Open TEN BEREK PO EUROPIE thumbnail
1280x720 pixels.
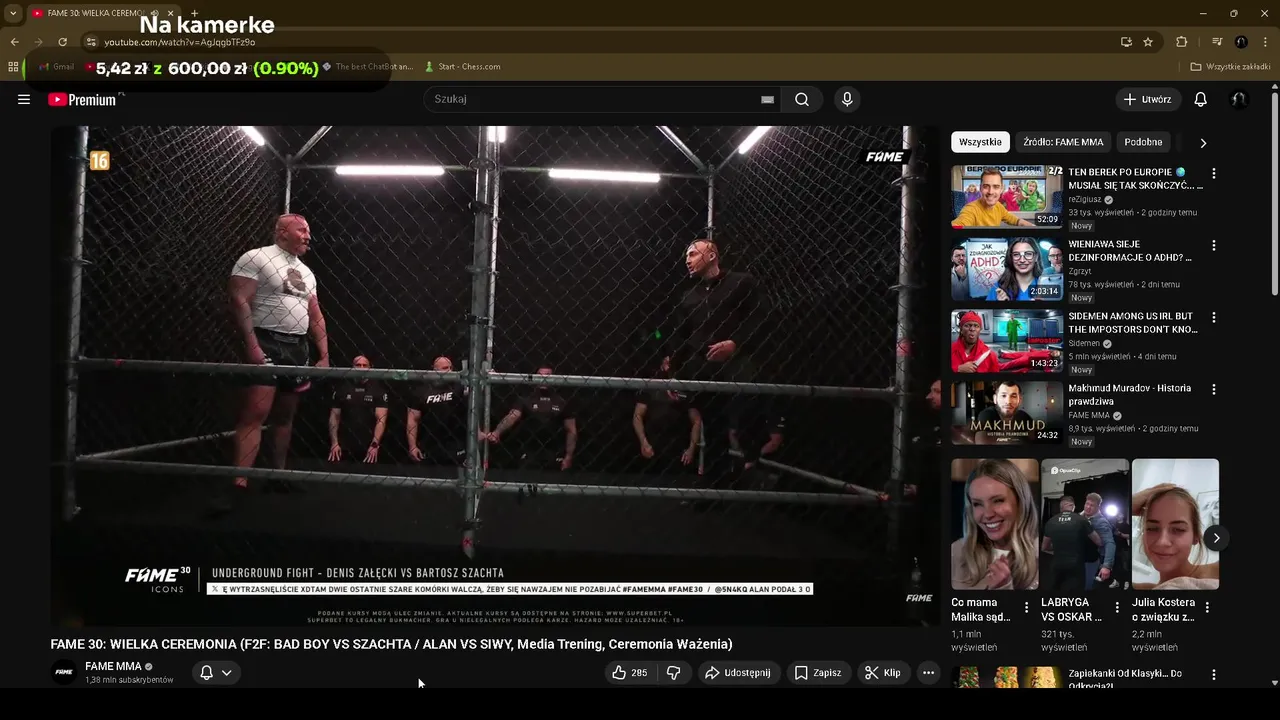coord(1006,197)
